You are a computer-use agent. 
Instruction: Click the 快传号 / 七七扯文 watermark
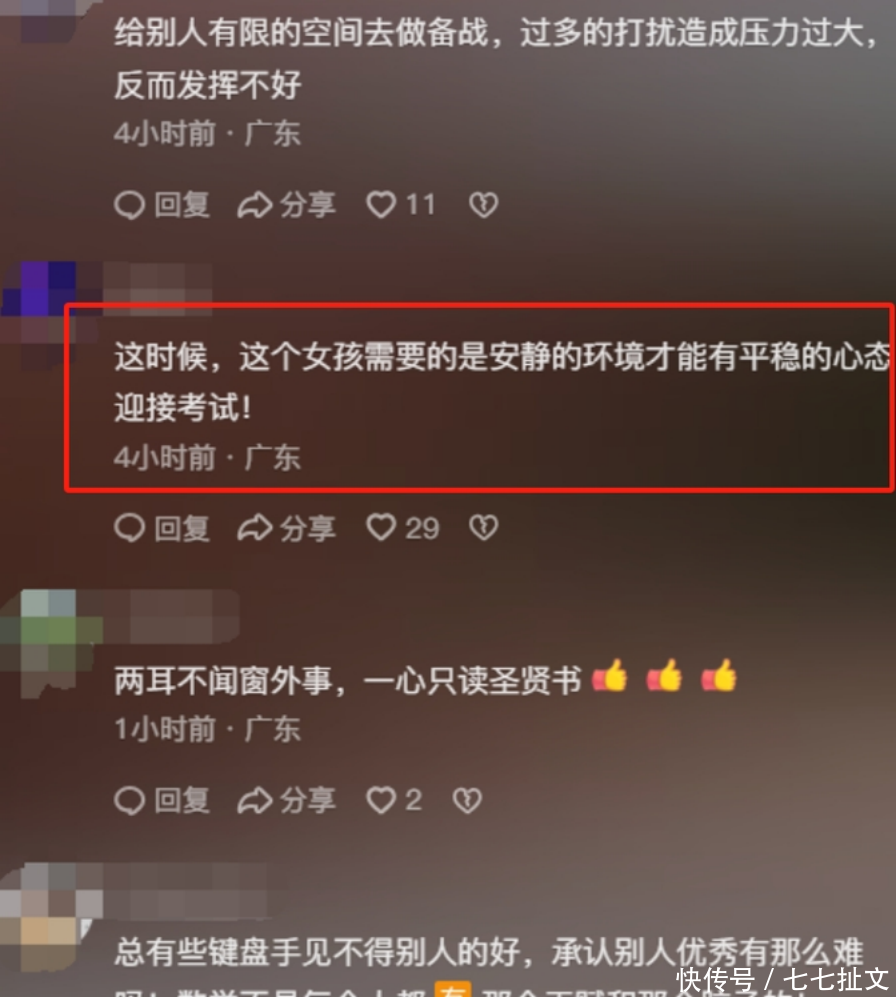[x=783, y=980]
